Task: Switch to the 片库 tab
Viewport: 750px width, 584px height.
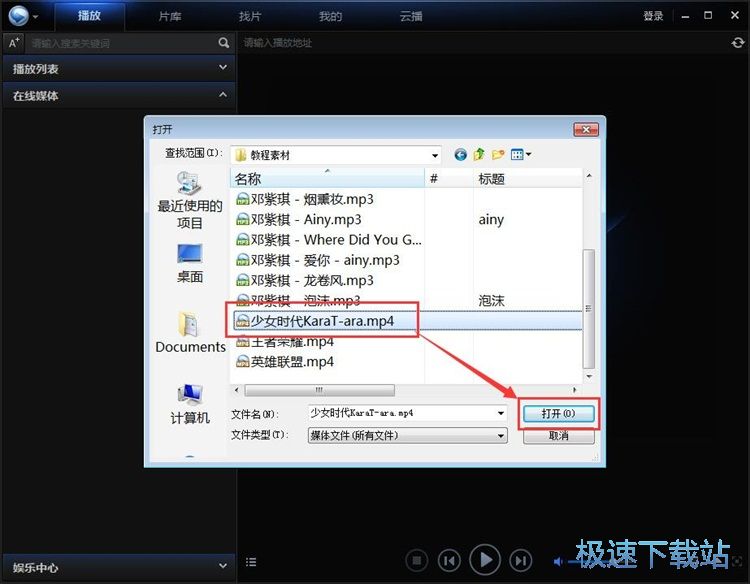Action: coord(170,16)
